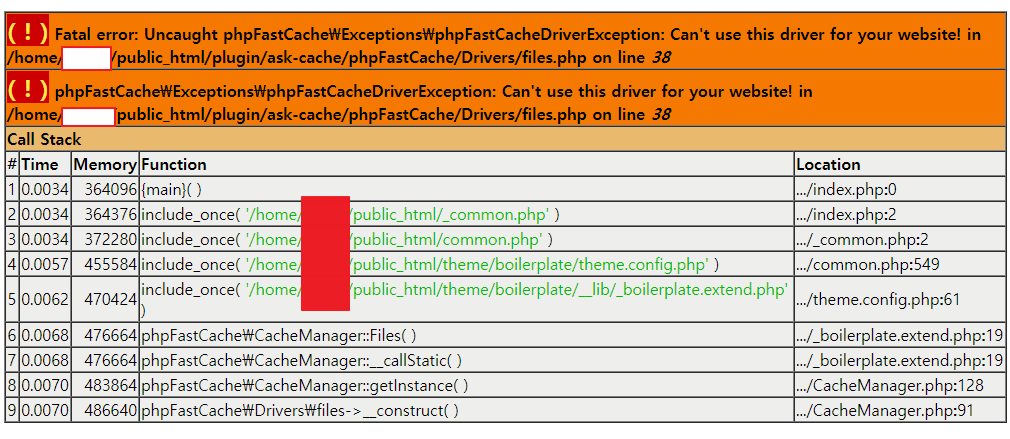Click the _boilerplate.extend.php include path text
Screen dimensions: 1010x439
(x=517, y=290)
